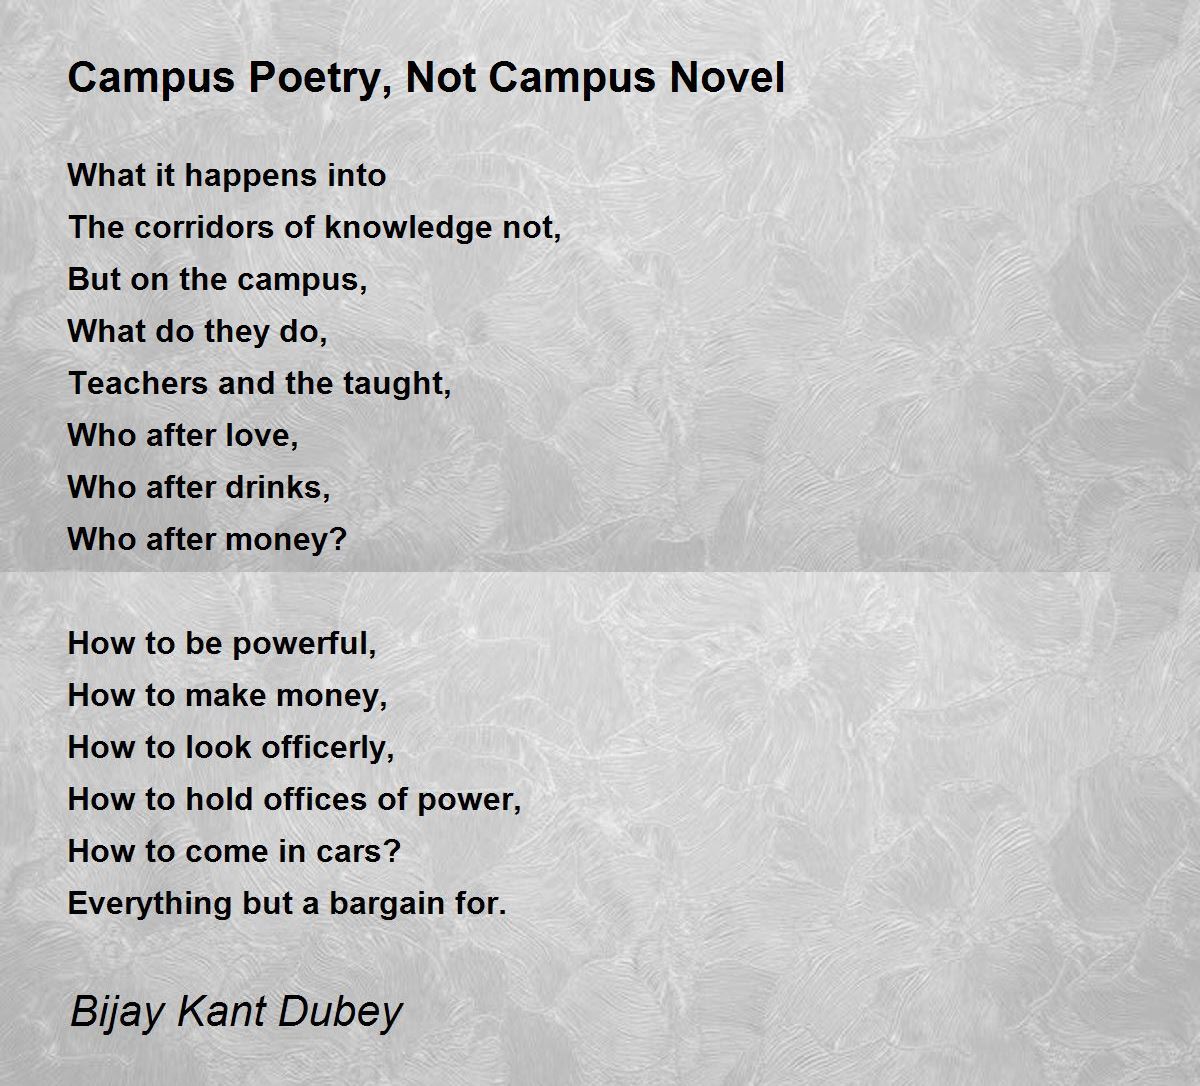Click the line 'But on the campus,'
This screenshot has width=1200, height=1086.
pyautogui.click(x=218, y=279)
